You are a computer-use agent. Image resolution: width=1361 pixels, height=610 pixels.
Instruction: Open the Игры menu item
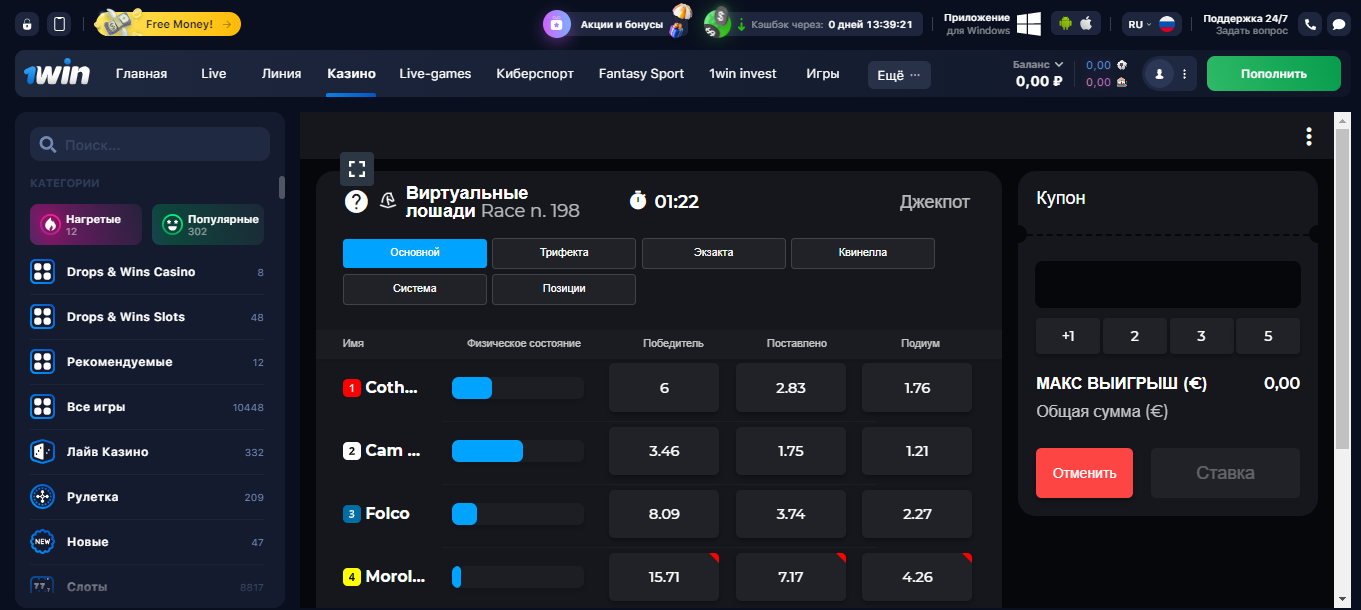pyautogui.click(x=823, y=73)
